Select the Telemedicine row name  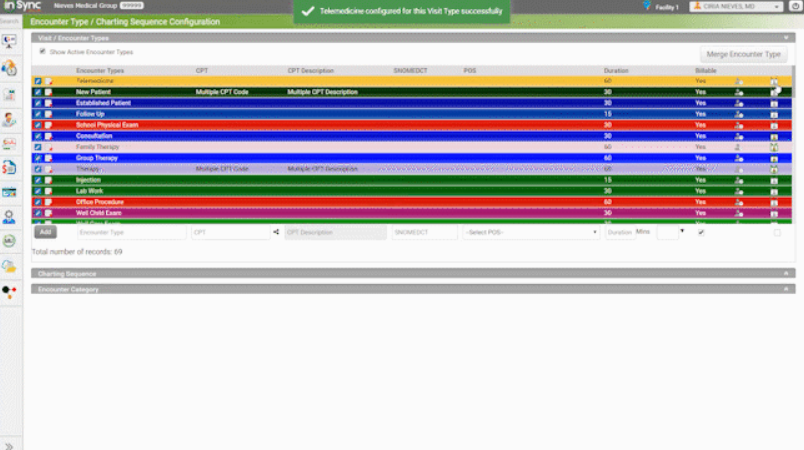point(95,81)
